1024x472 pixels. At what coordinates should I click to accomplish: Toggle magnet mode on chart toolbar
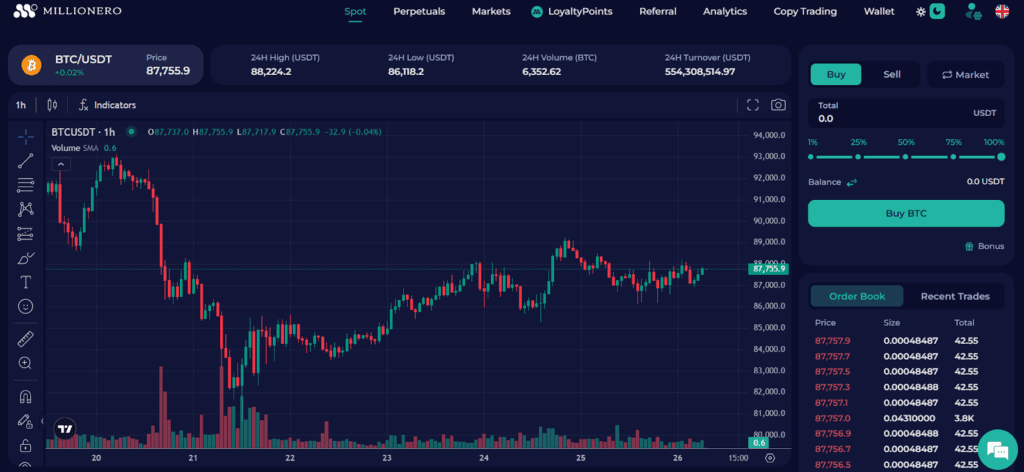pyautogui.click(x=26, y=396)
